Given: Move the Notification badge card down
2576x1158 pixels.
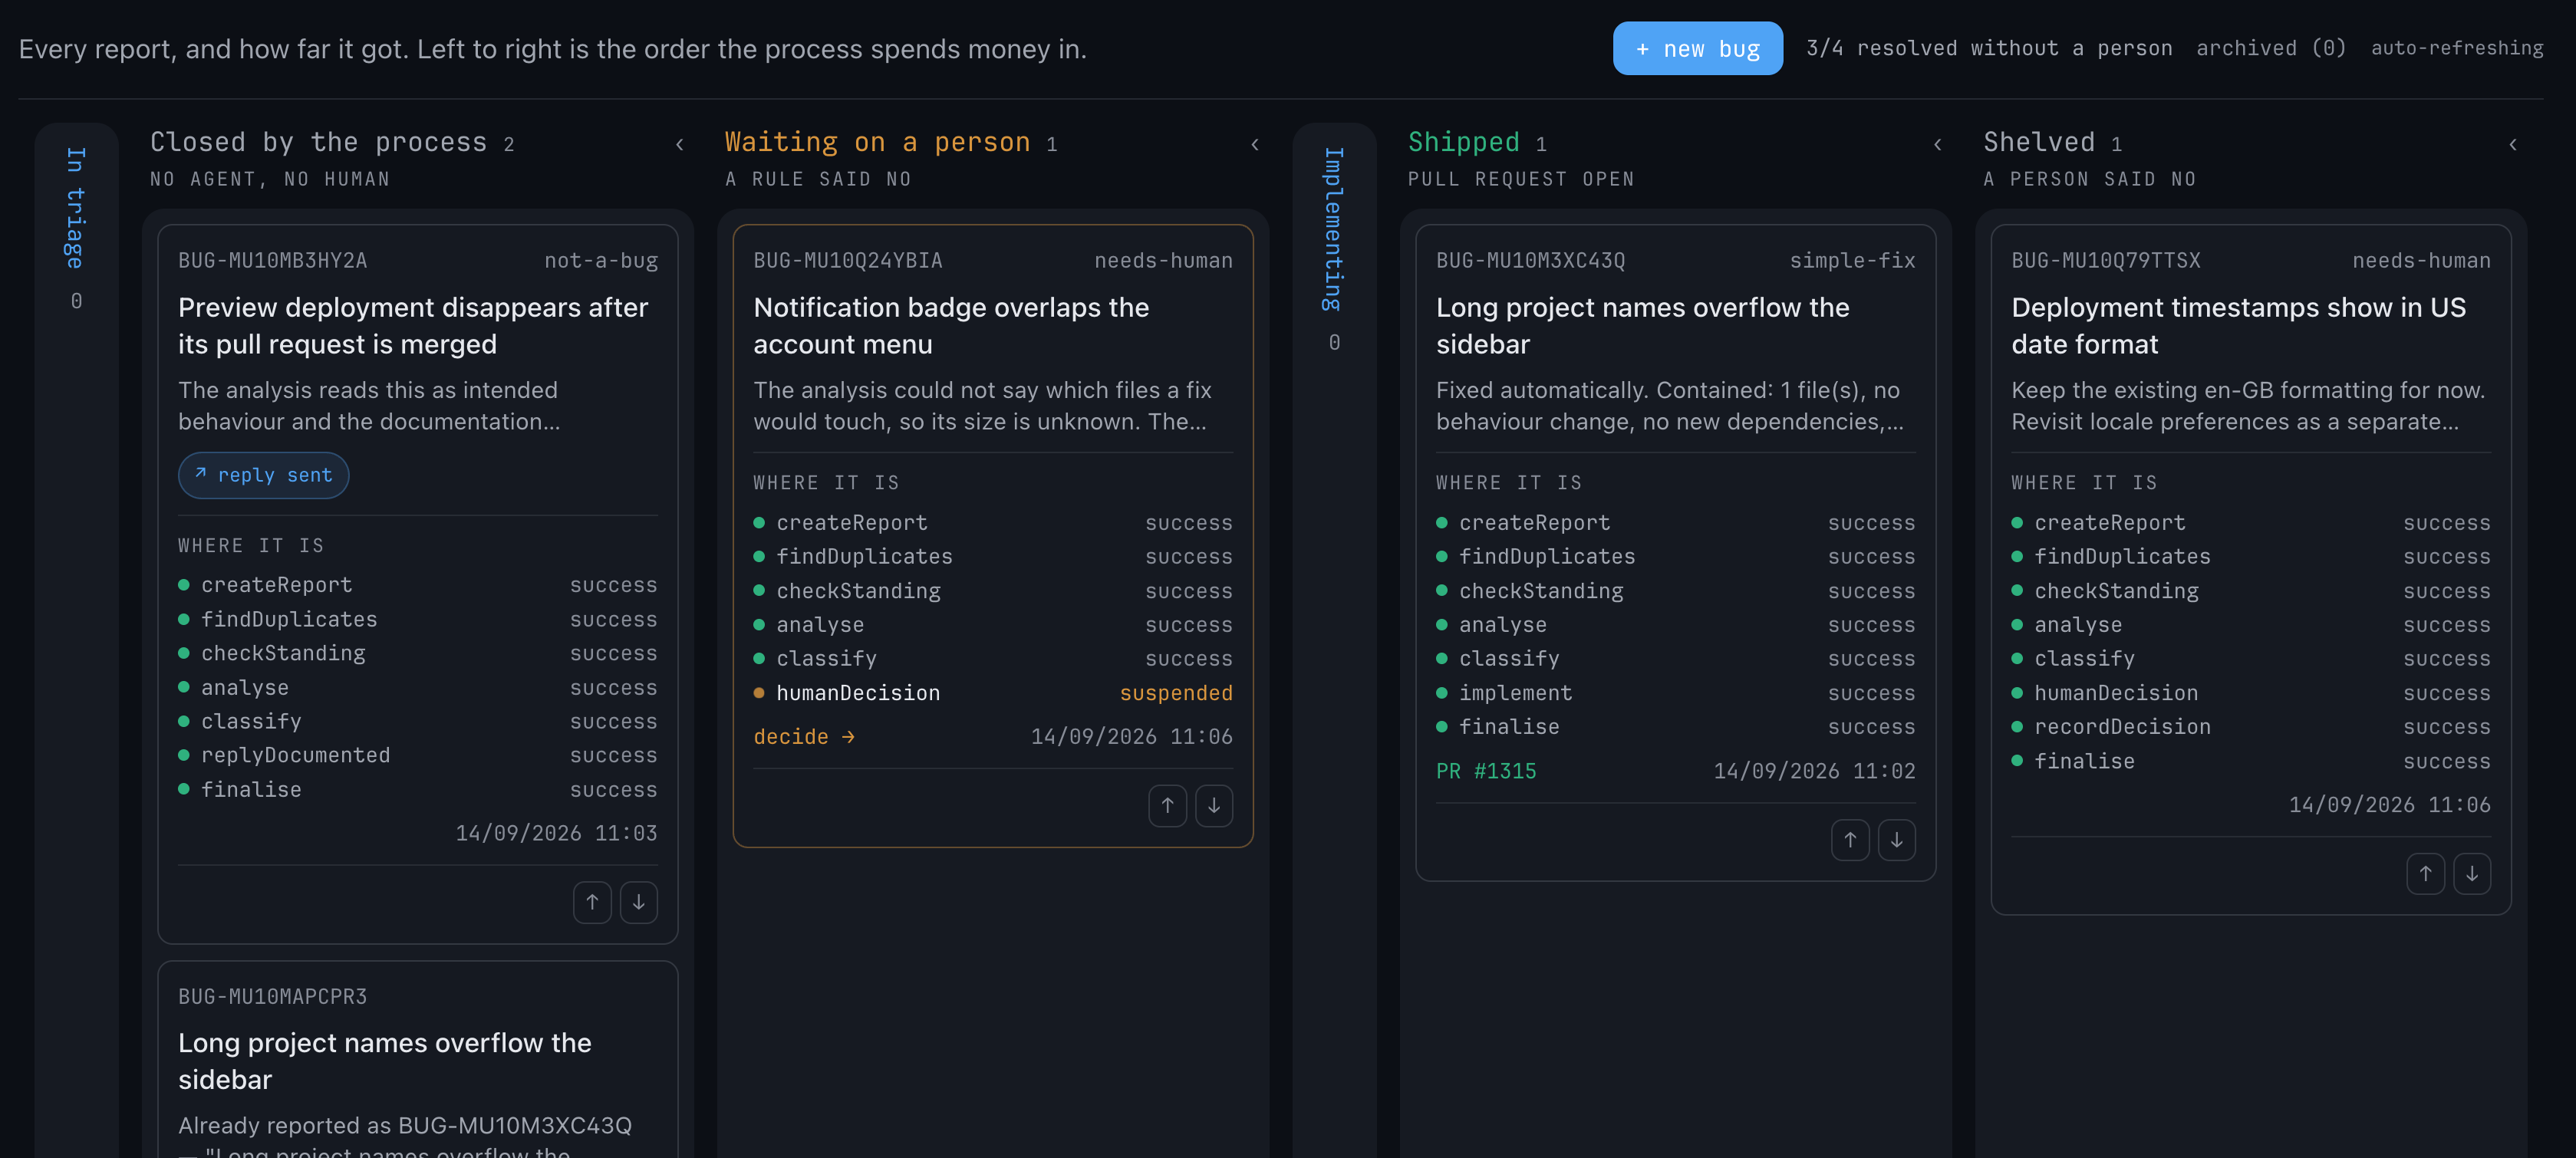Looking at the screenshot, I should pyautogui.click(x=1213, y=805).
